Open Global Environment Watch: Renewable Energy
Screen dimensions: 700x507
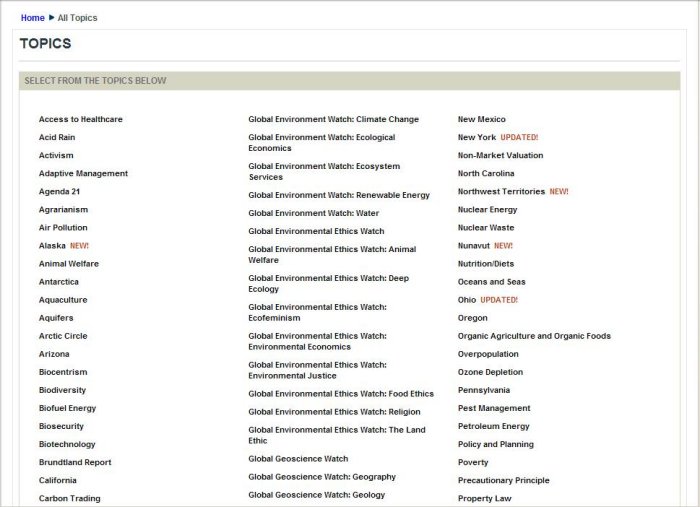(339, 195)
